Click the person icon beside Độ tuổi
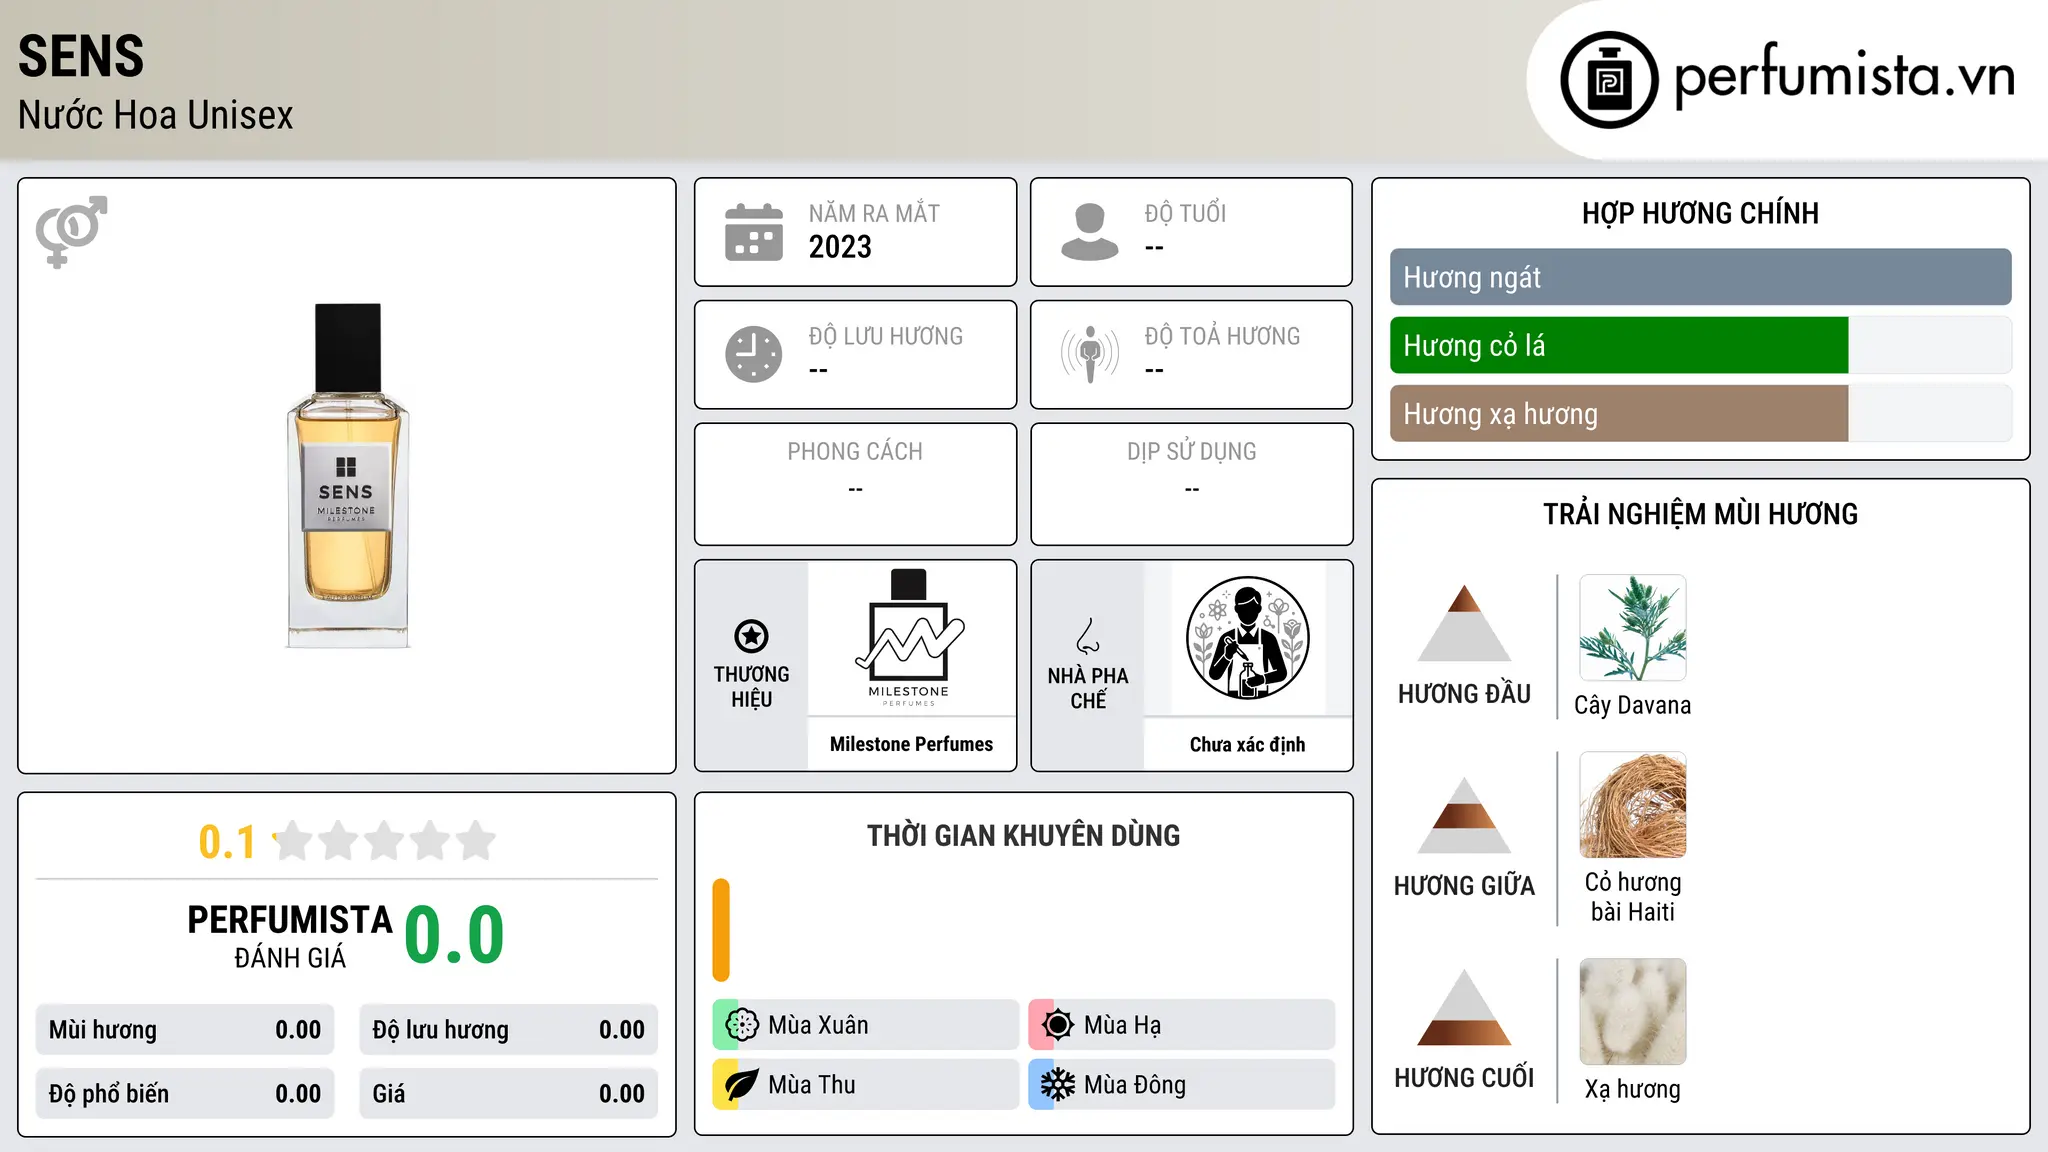 1089,232
